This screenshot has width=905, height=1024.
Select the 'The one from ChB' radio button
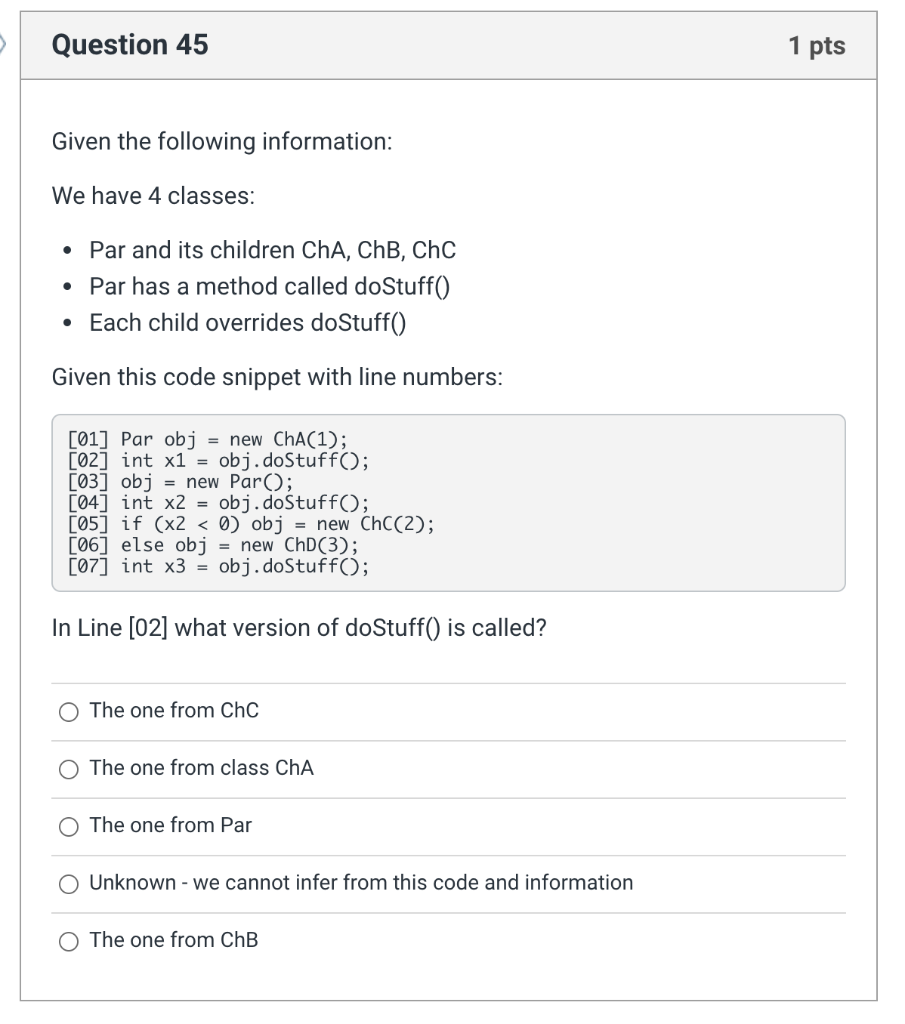69,940
